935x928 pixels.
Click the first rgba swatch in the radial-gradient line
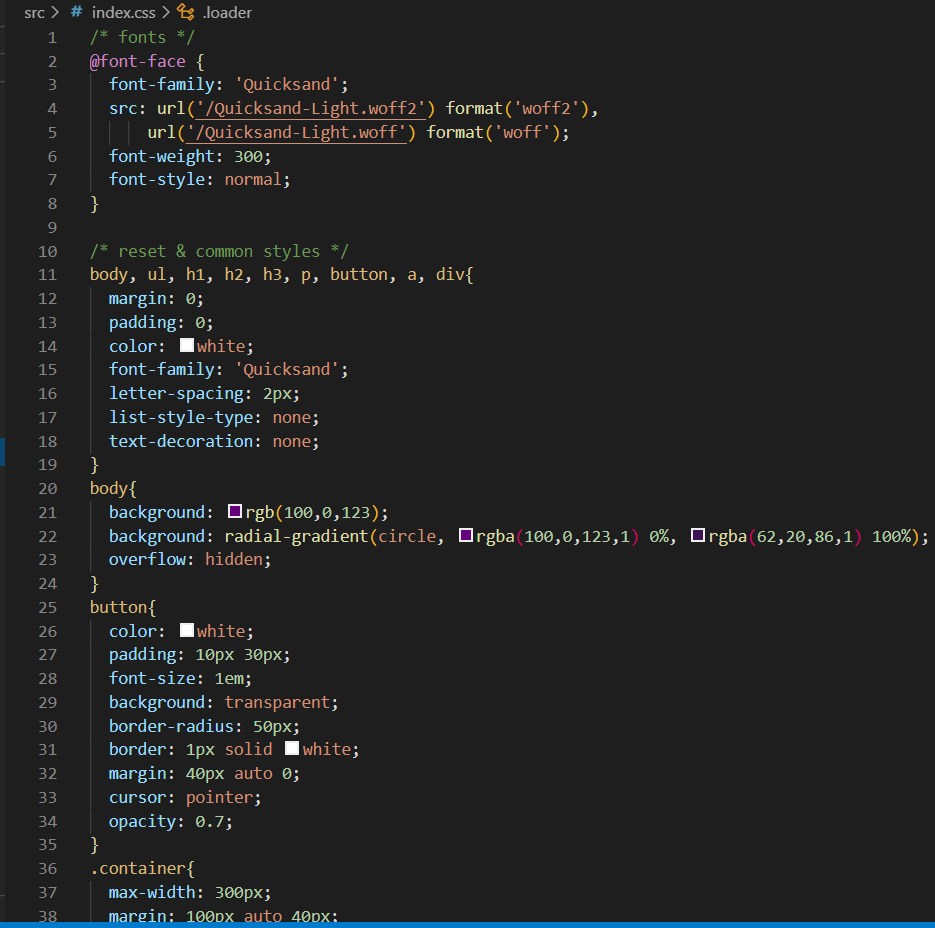[465, 536]
